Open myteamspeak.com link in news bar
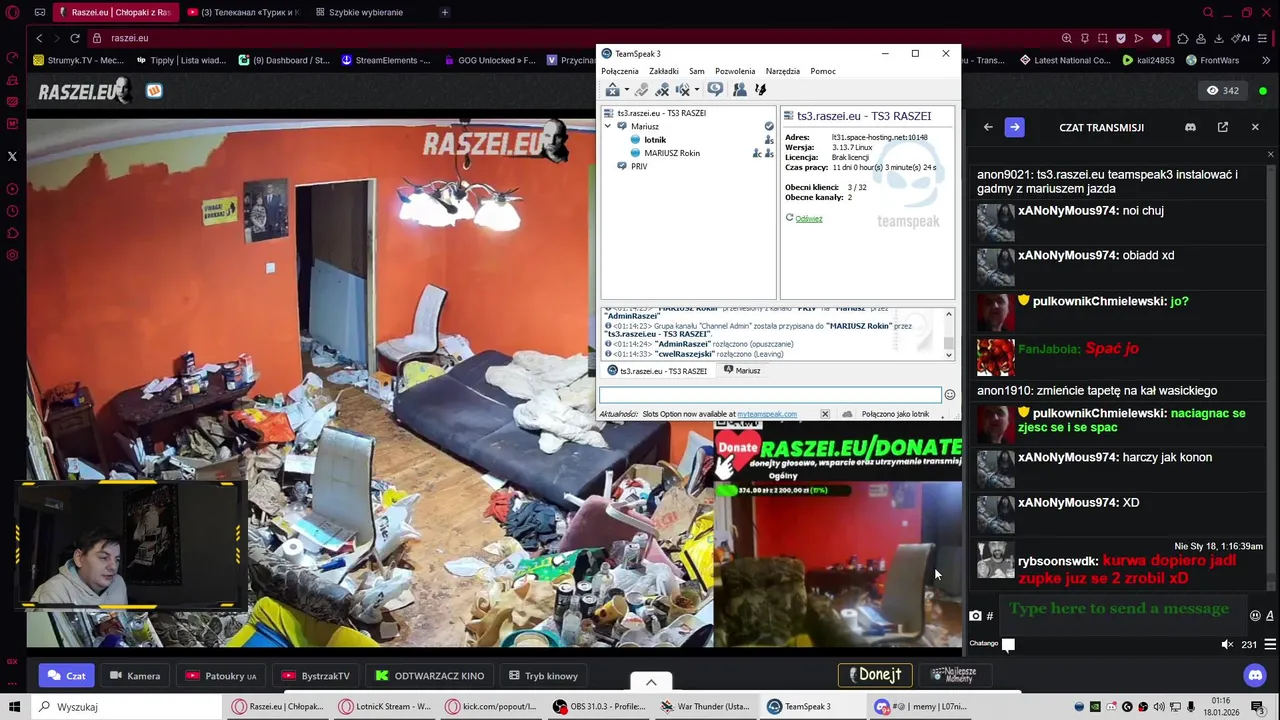The image size is (1280, 720). pos(767,414)
